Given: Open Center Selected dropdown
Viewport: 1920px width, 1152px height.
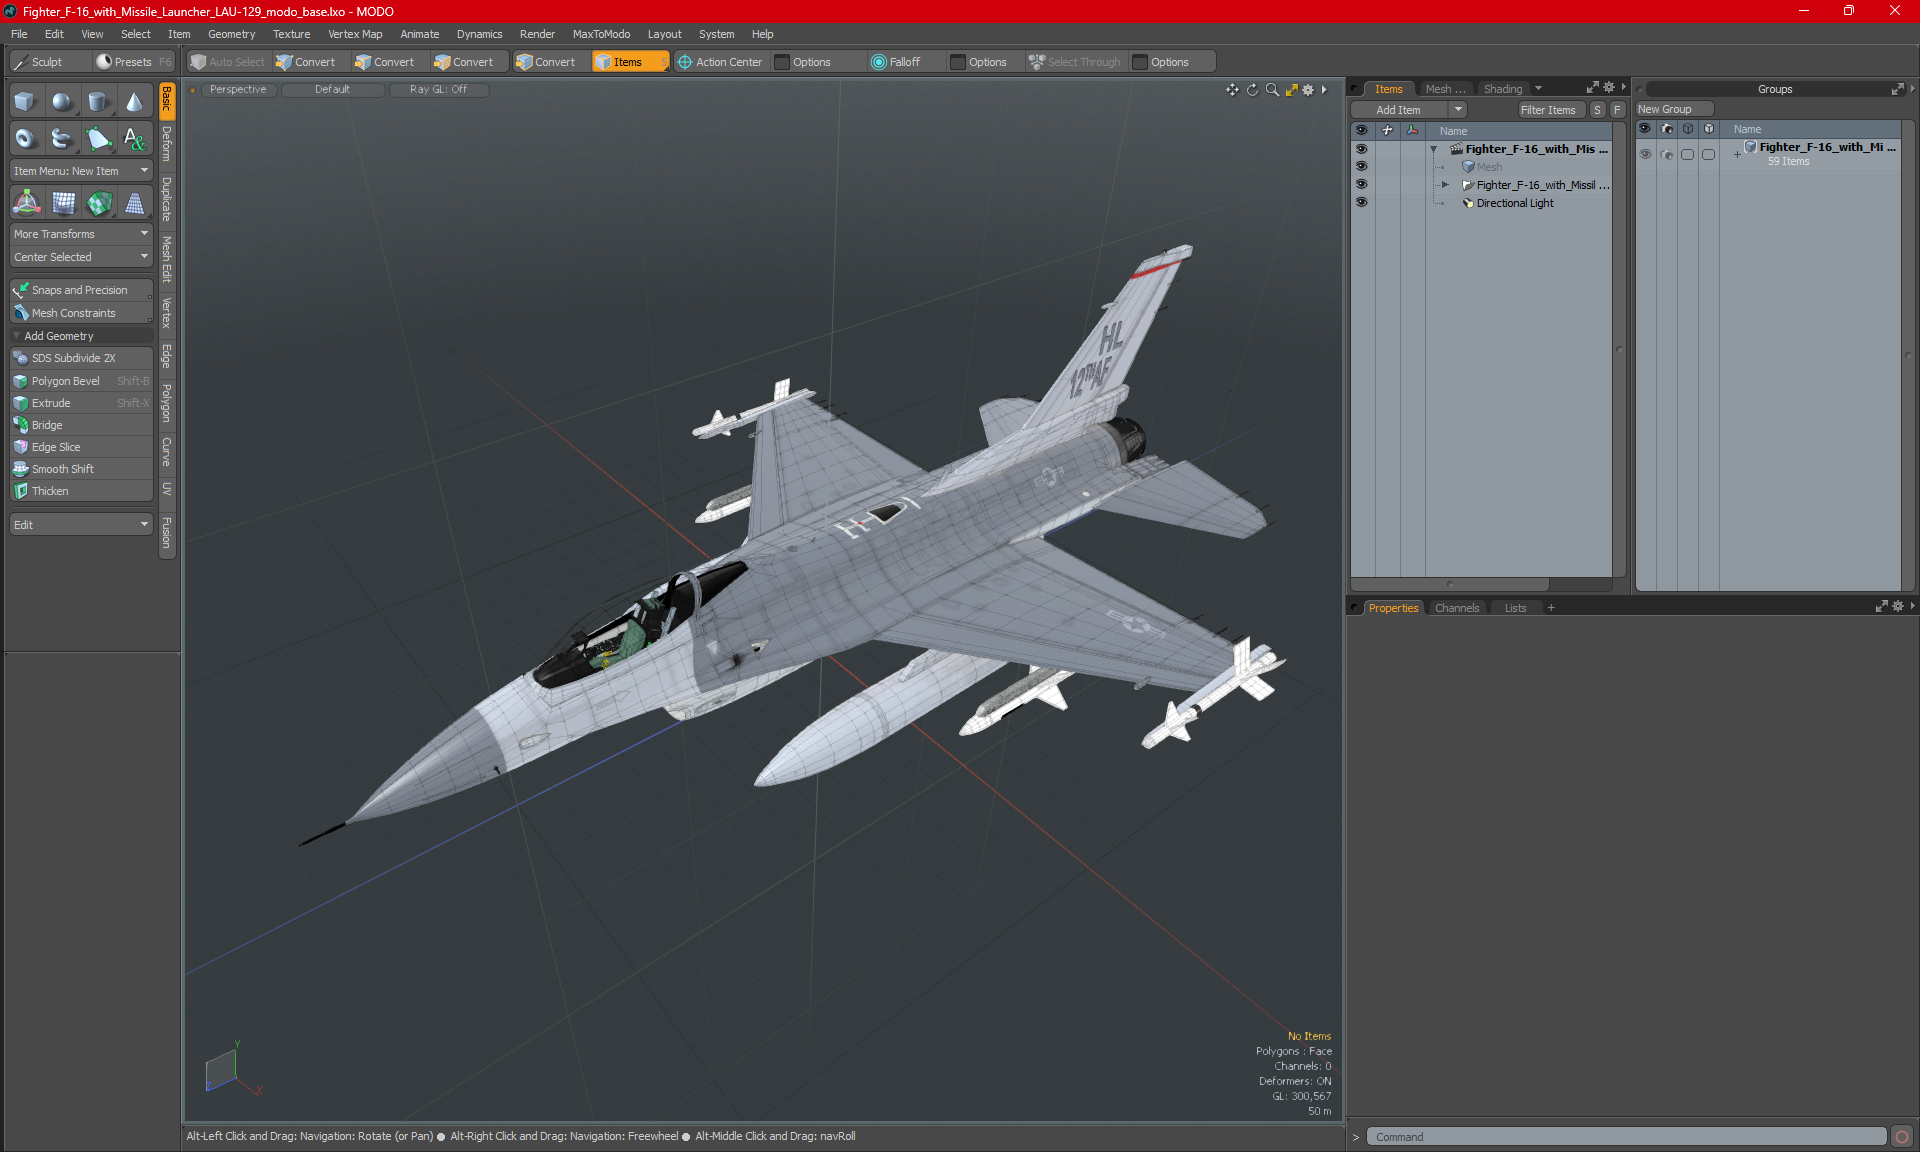Looking at the screenshot, I should tap(81, 257).
